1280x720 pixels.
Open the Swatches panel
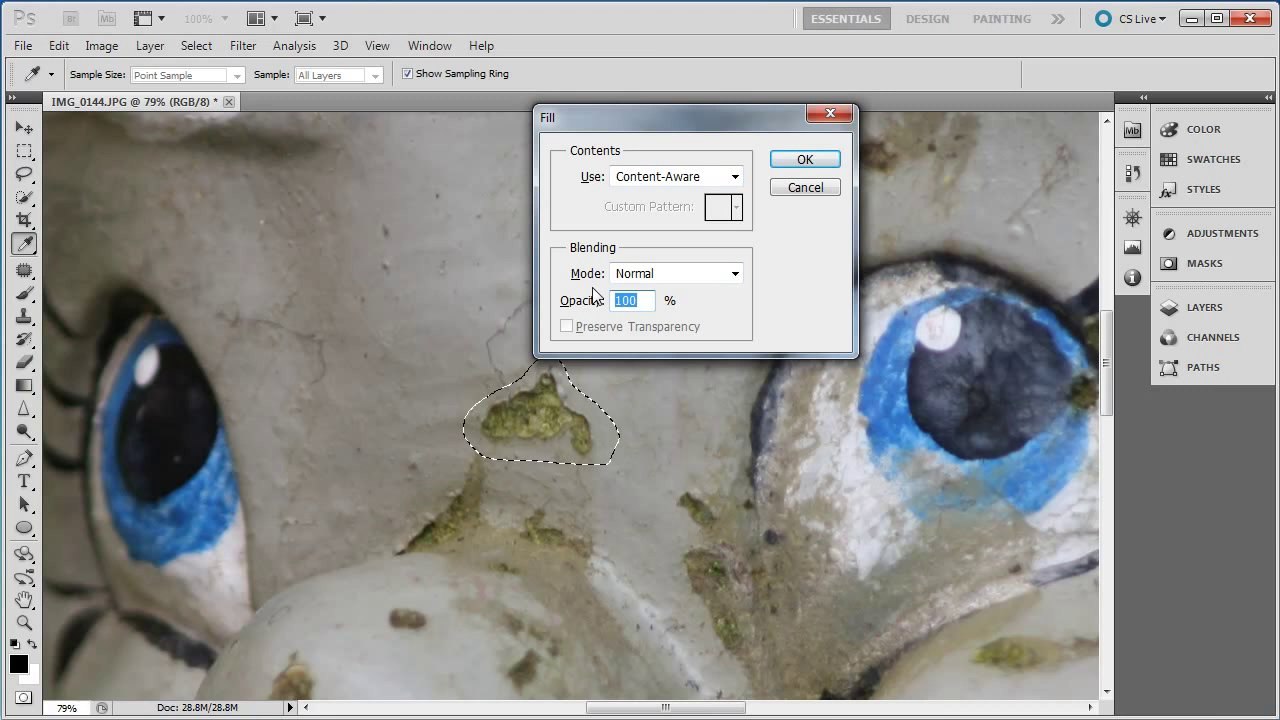click(1213, 159)
